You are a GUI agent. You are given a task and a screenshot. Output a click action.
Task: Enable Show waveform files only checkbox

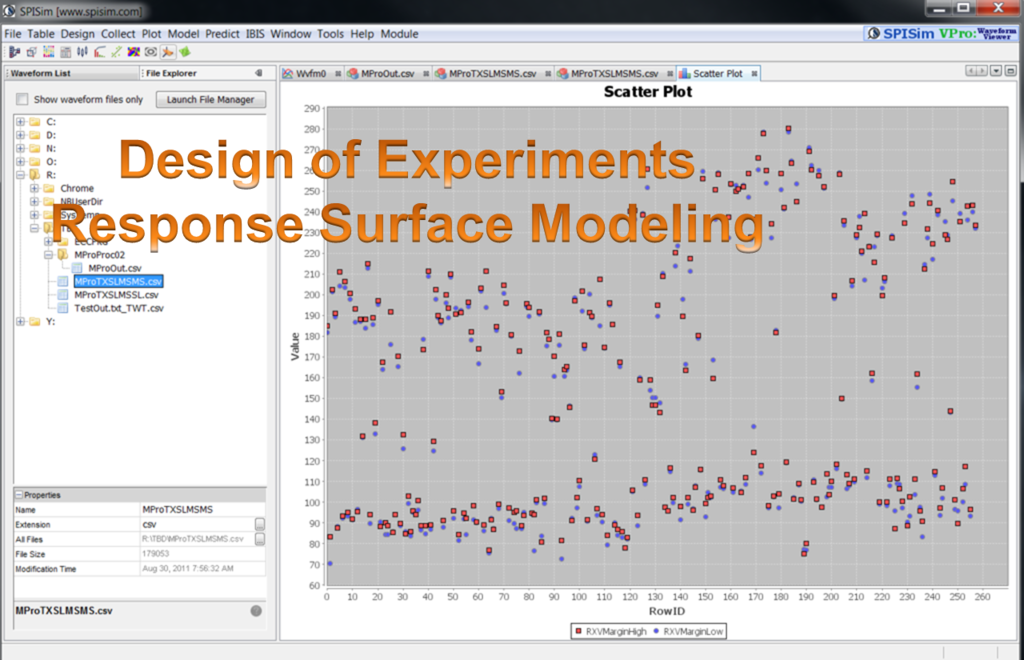coord(22,100)
